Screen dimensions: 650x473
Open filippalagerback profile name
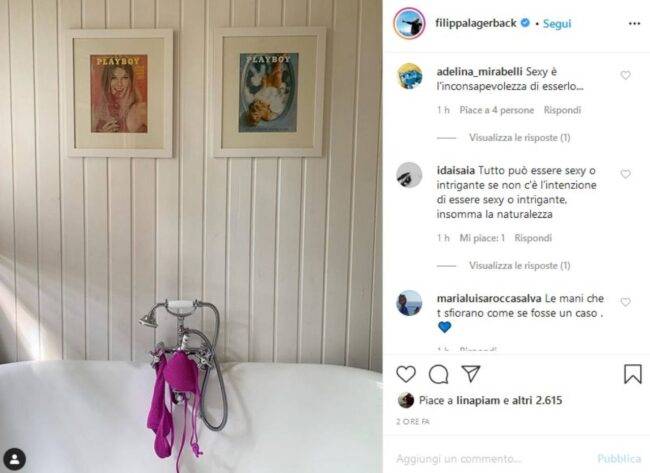pyautogui.click(x=476, y=23)
